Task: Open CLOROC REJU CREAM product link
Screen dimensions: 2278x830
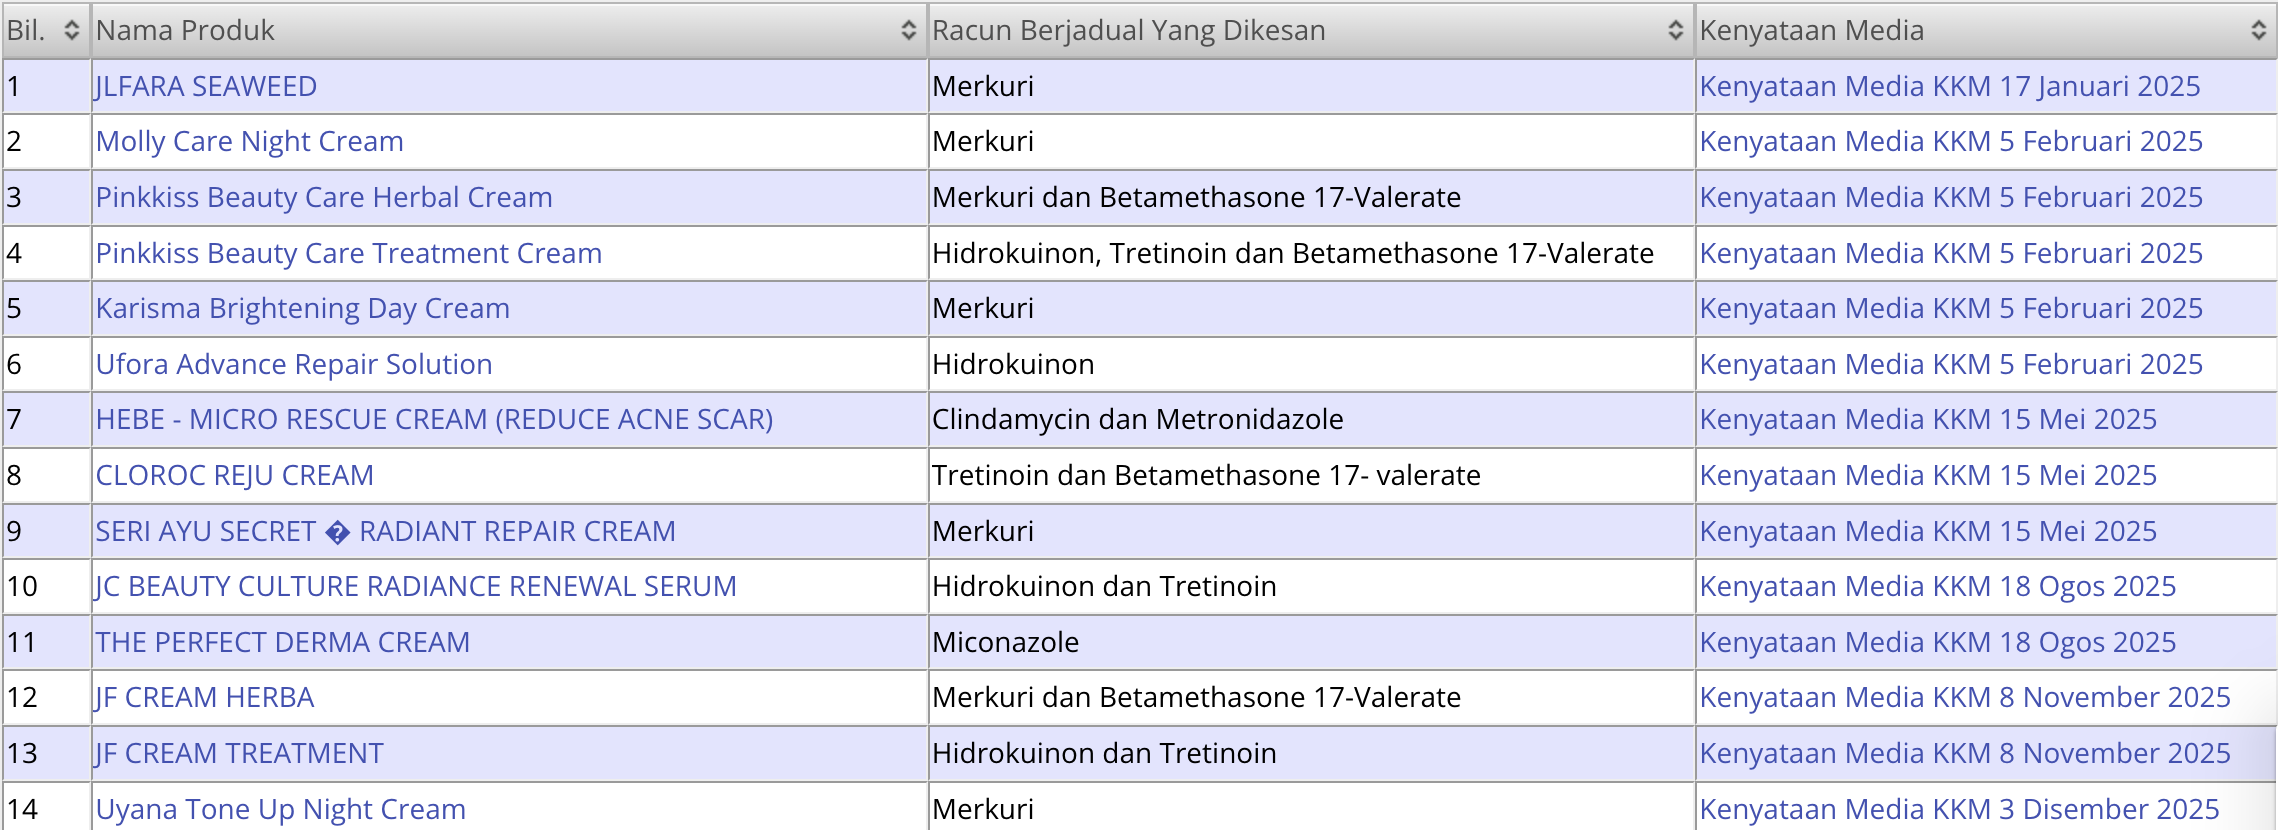Action: pos(234,476)
